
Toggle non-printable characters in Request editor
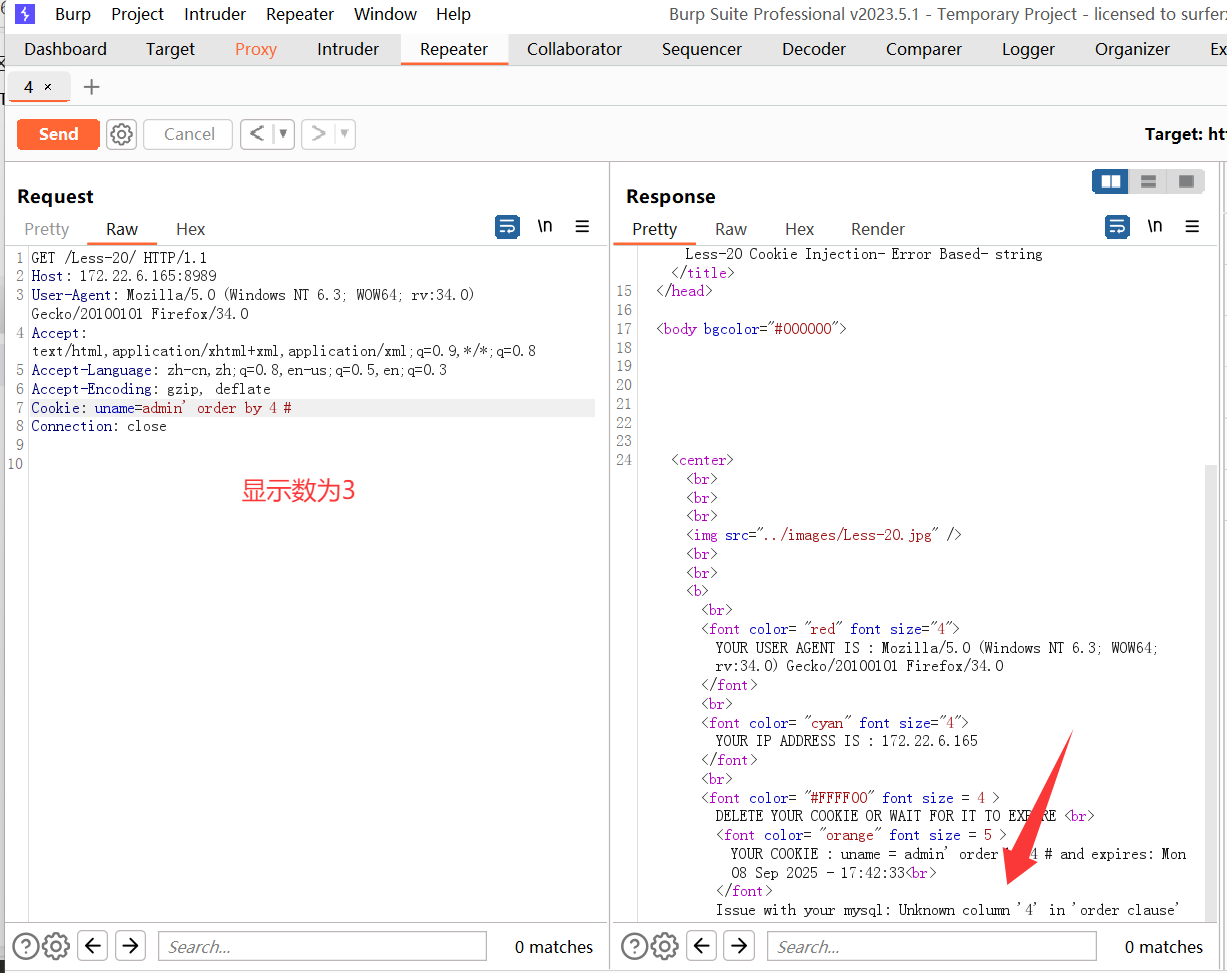tap(545, 227)
